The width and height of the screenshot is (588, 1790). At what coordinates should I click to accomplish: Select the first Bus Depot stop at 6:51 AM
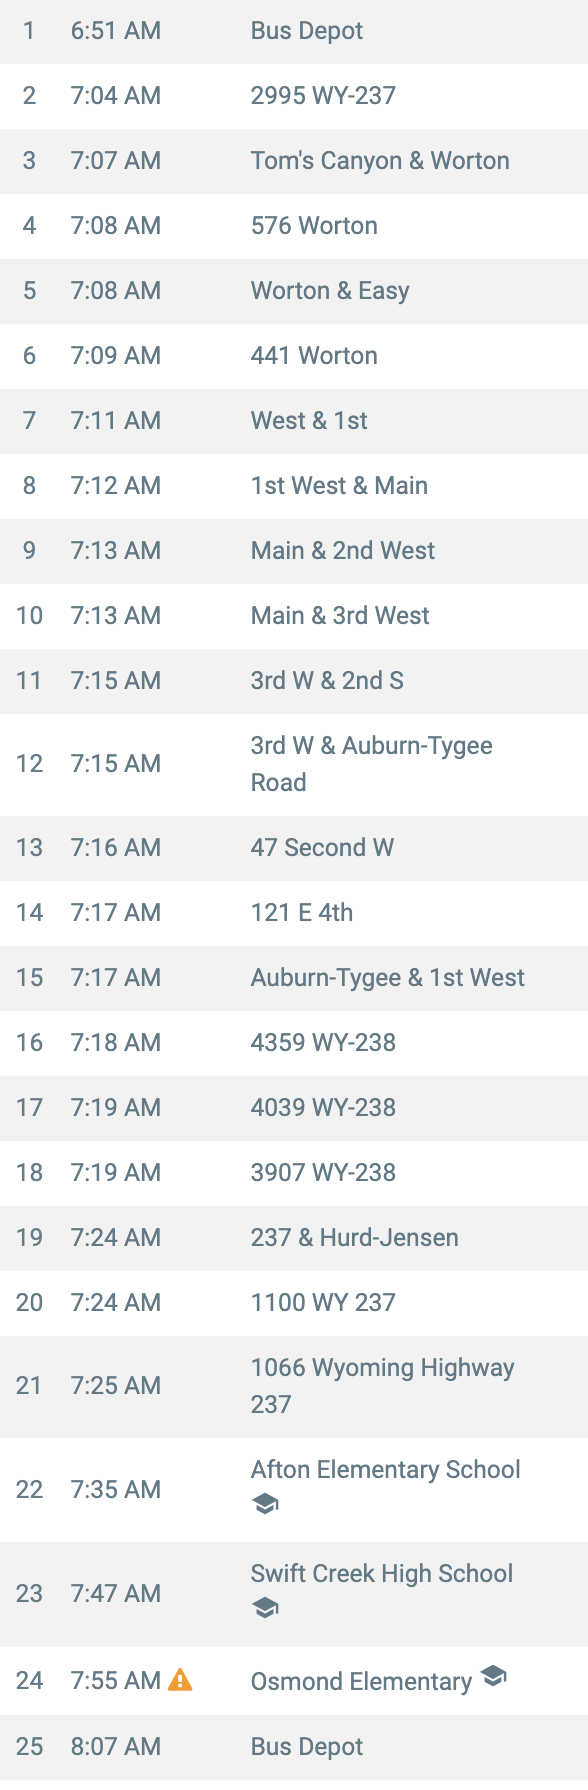294,32
